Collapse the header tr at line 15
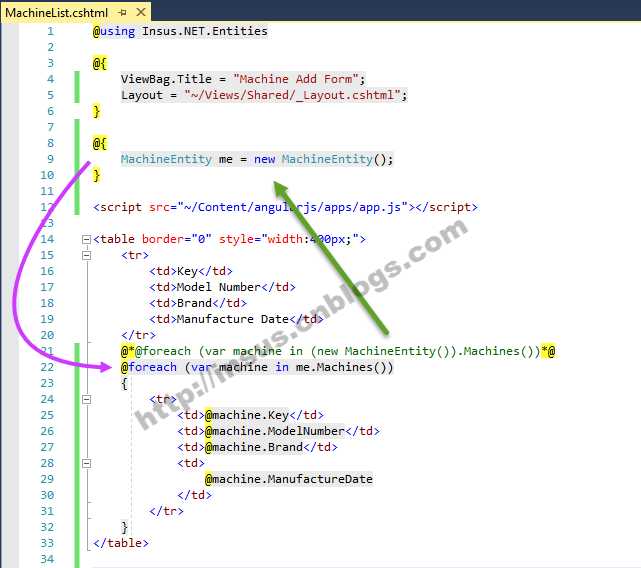641x568 pixels. (87, 255)
